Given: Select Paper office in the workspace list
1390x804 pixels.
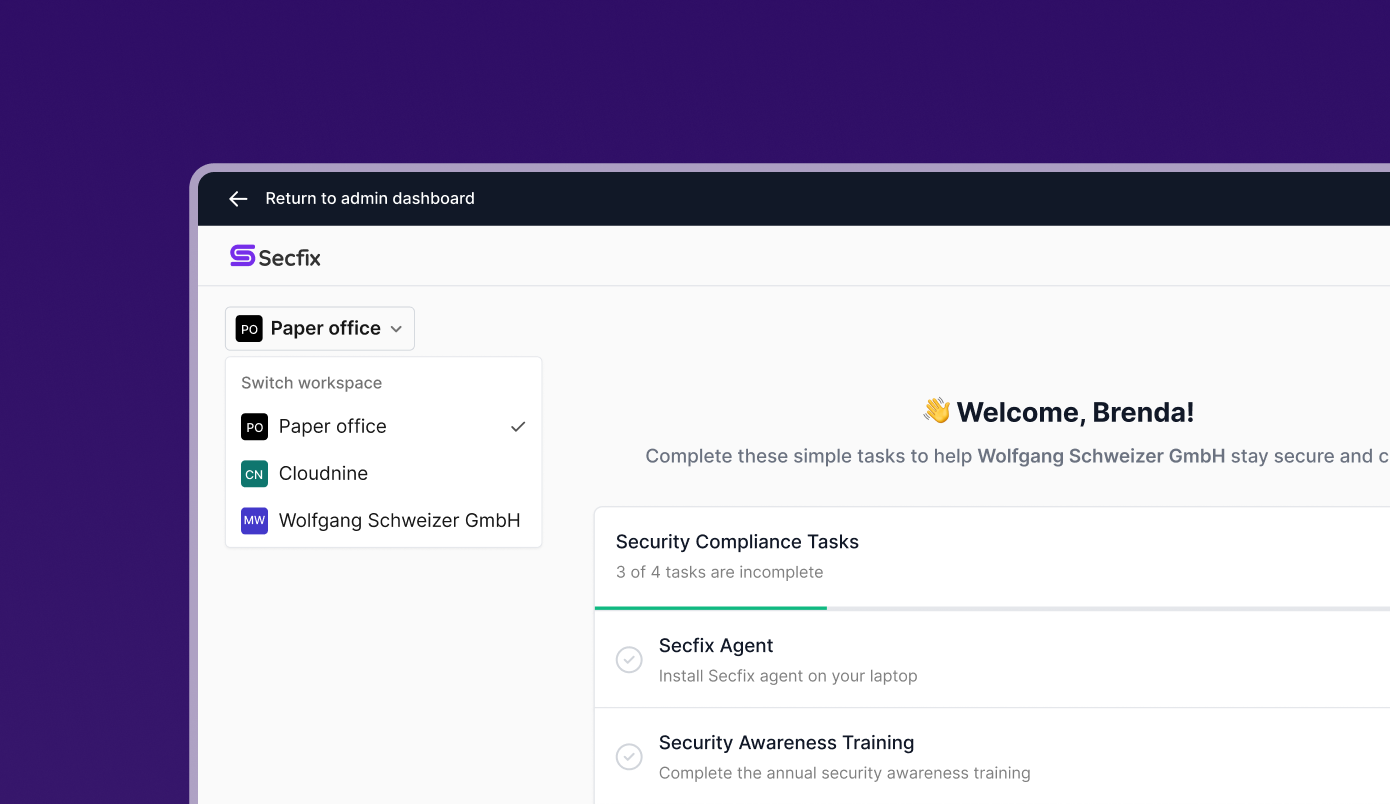Looking at the screenshot, I should click(384, 427).
